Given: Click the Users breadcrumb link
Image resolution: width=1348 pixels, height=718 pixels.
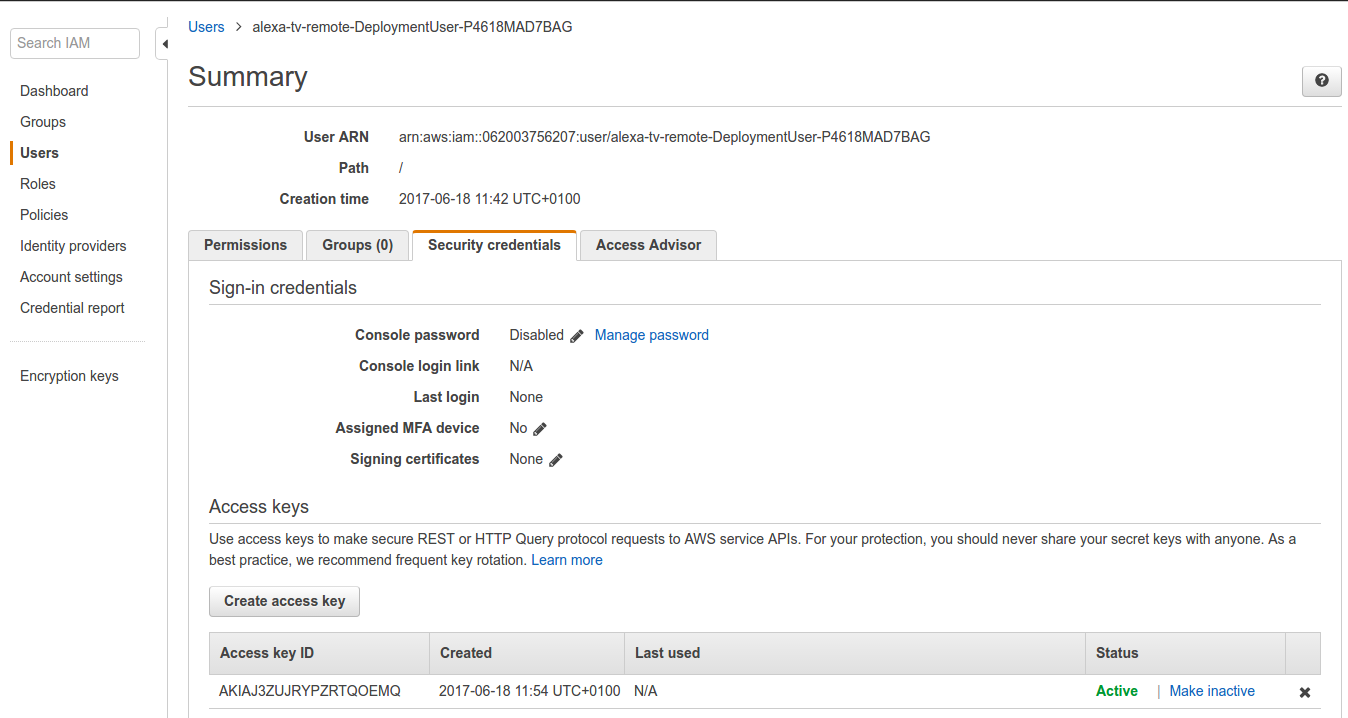Looking at the screenshot, I should tap(206, 27).
